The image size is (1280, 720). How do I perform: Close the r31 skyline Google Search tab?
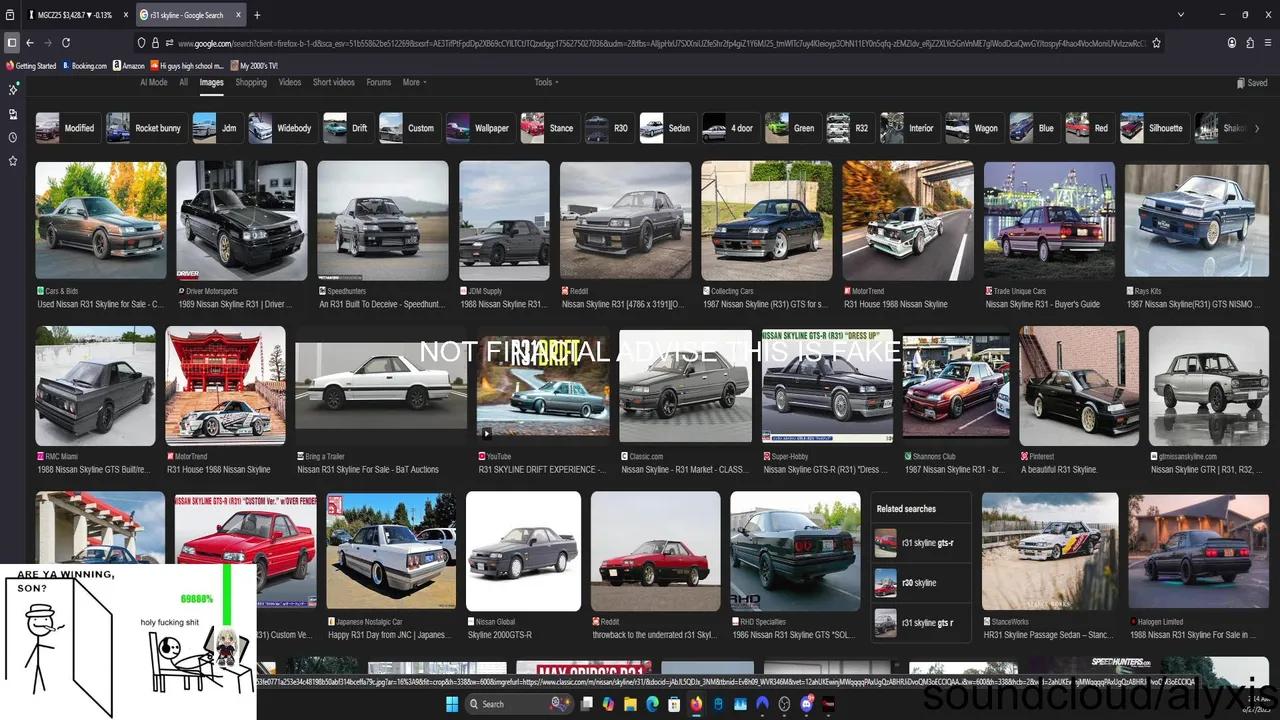pos(238,15)
